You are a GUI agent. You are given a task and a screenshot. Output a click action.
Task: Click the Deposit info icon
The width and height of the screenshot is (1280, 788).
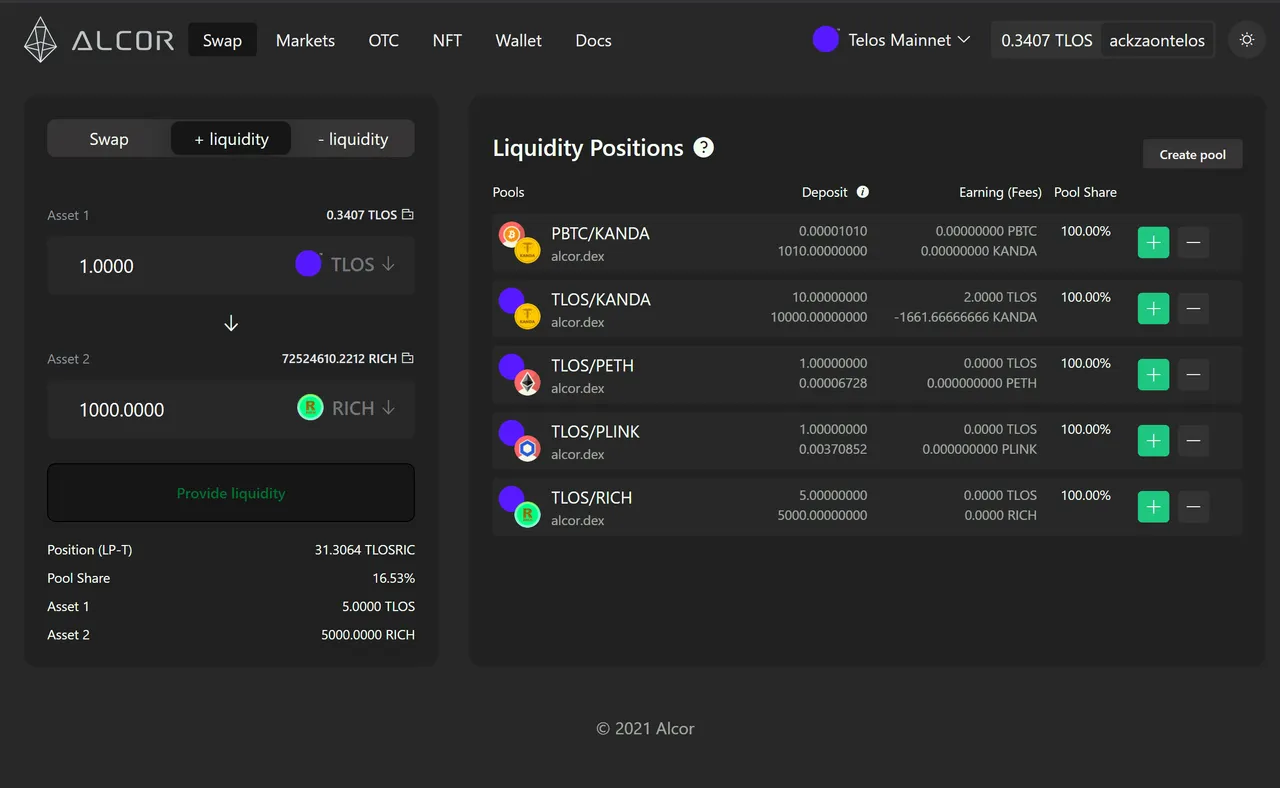point(862,192)
